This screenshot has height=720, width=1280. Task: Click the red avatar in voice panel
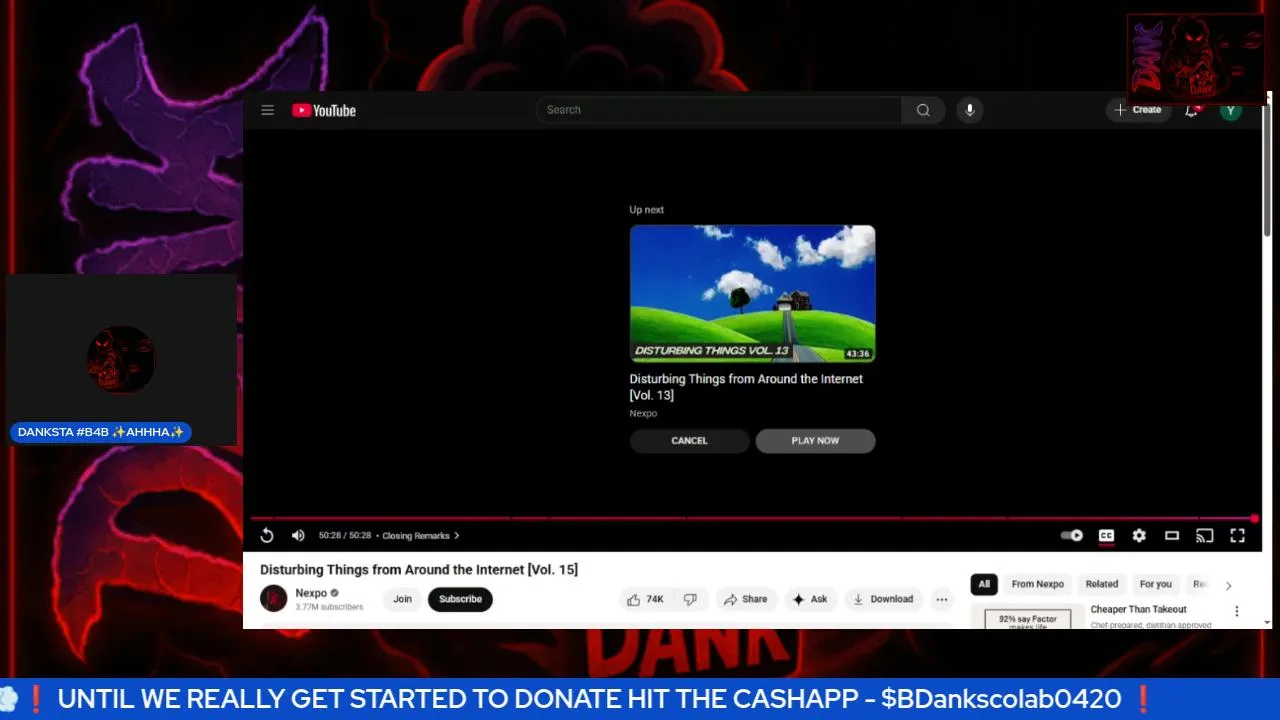tap(120, 358)
